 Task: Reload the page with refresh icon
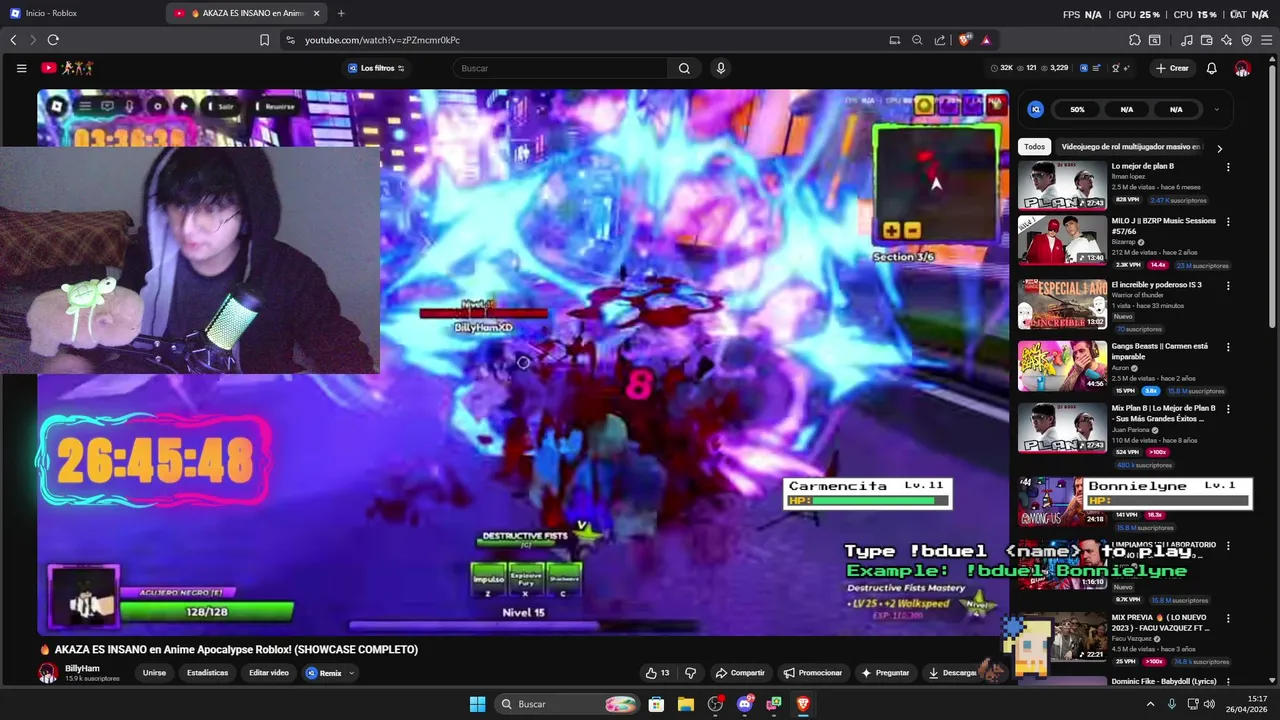click(53, 40)
